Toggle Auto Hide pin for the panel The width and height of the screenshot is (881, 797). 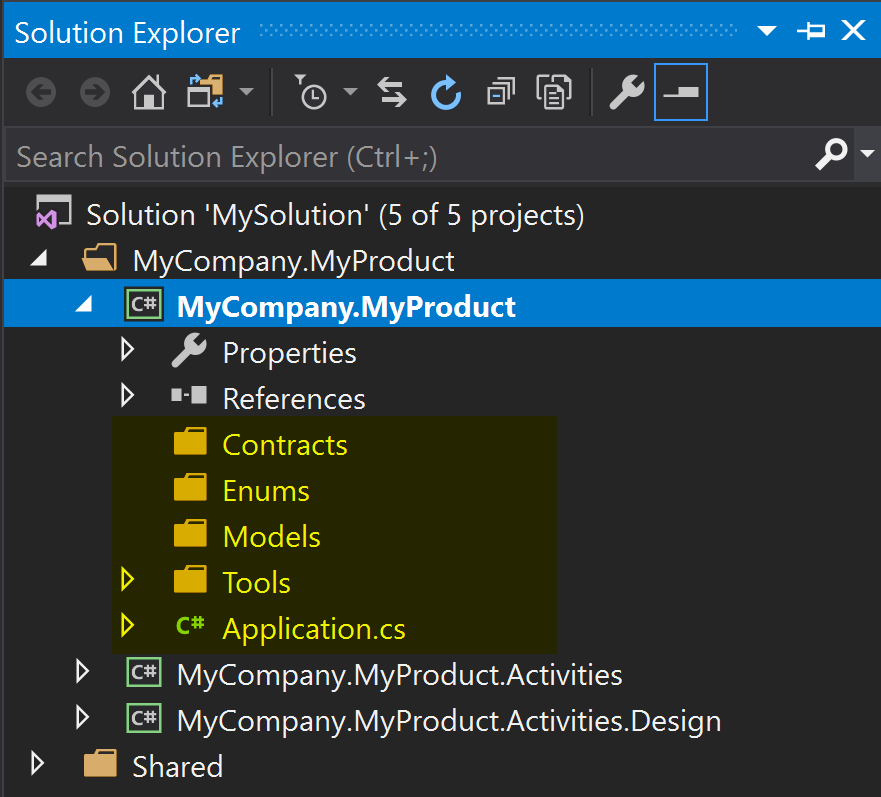pos(810,32)
